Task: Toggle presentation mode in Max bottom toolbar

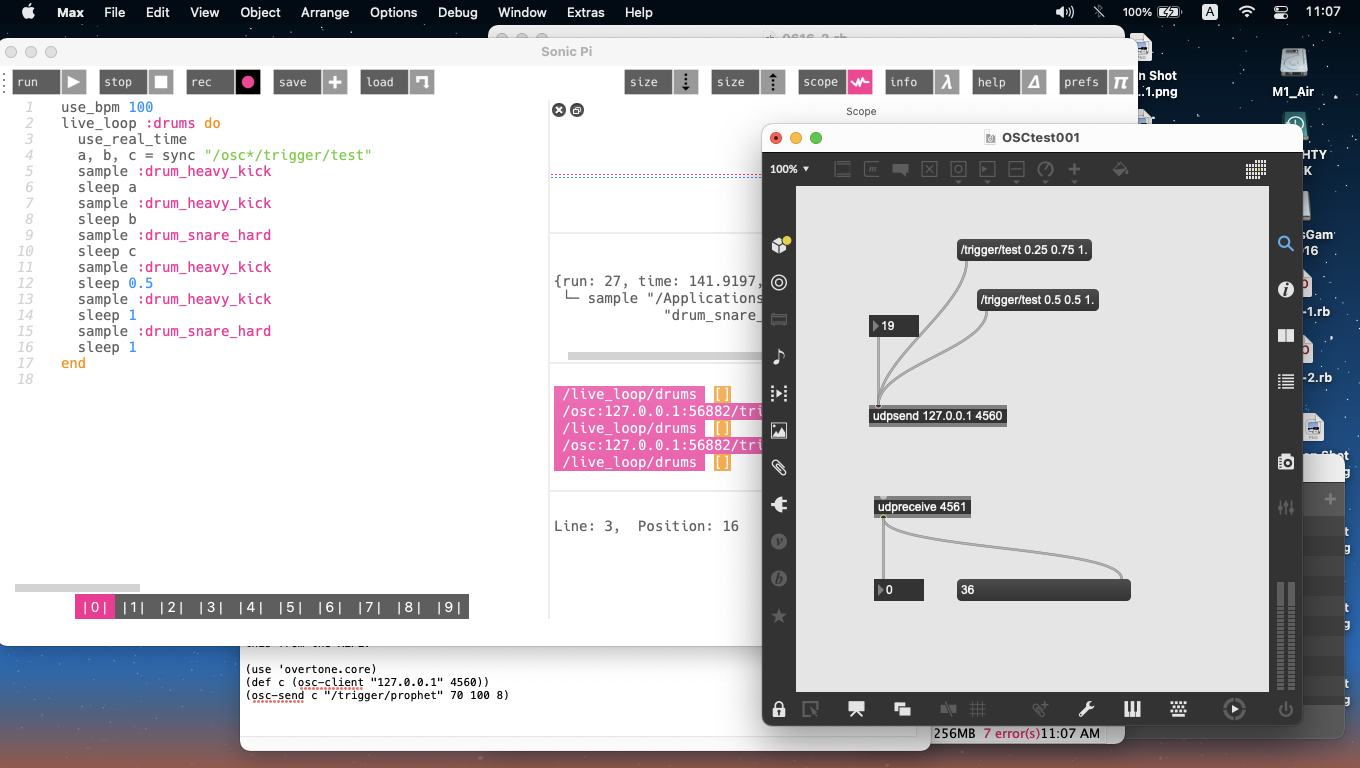Action: click(x=856, y=709)
